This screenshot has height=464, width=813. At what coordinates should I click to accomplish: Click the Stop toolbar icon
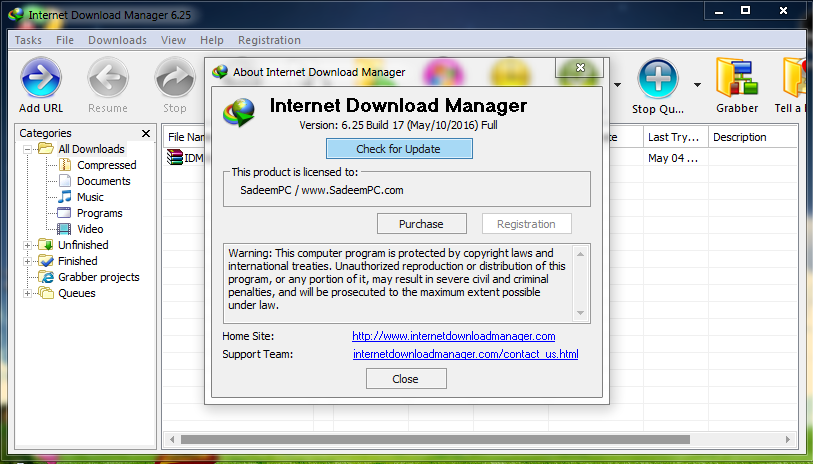(x=175, y=78)
